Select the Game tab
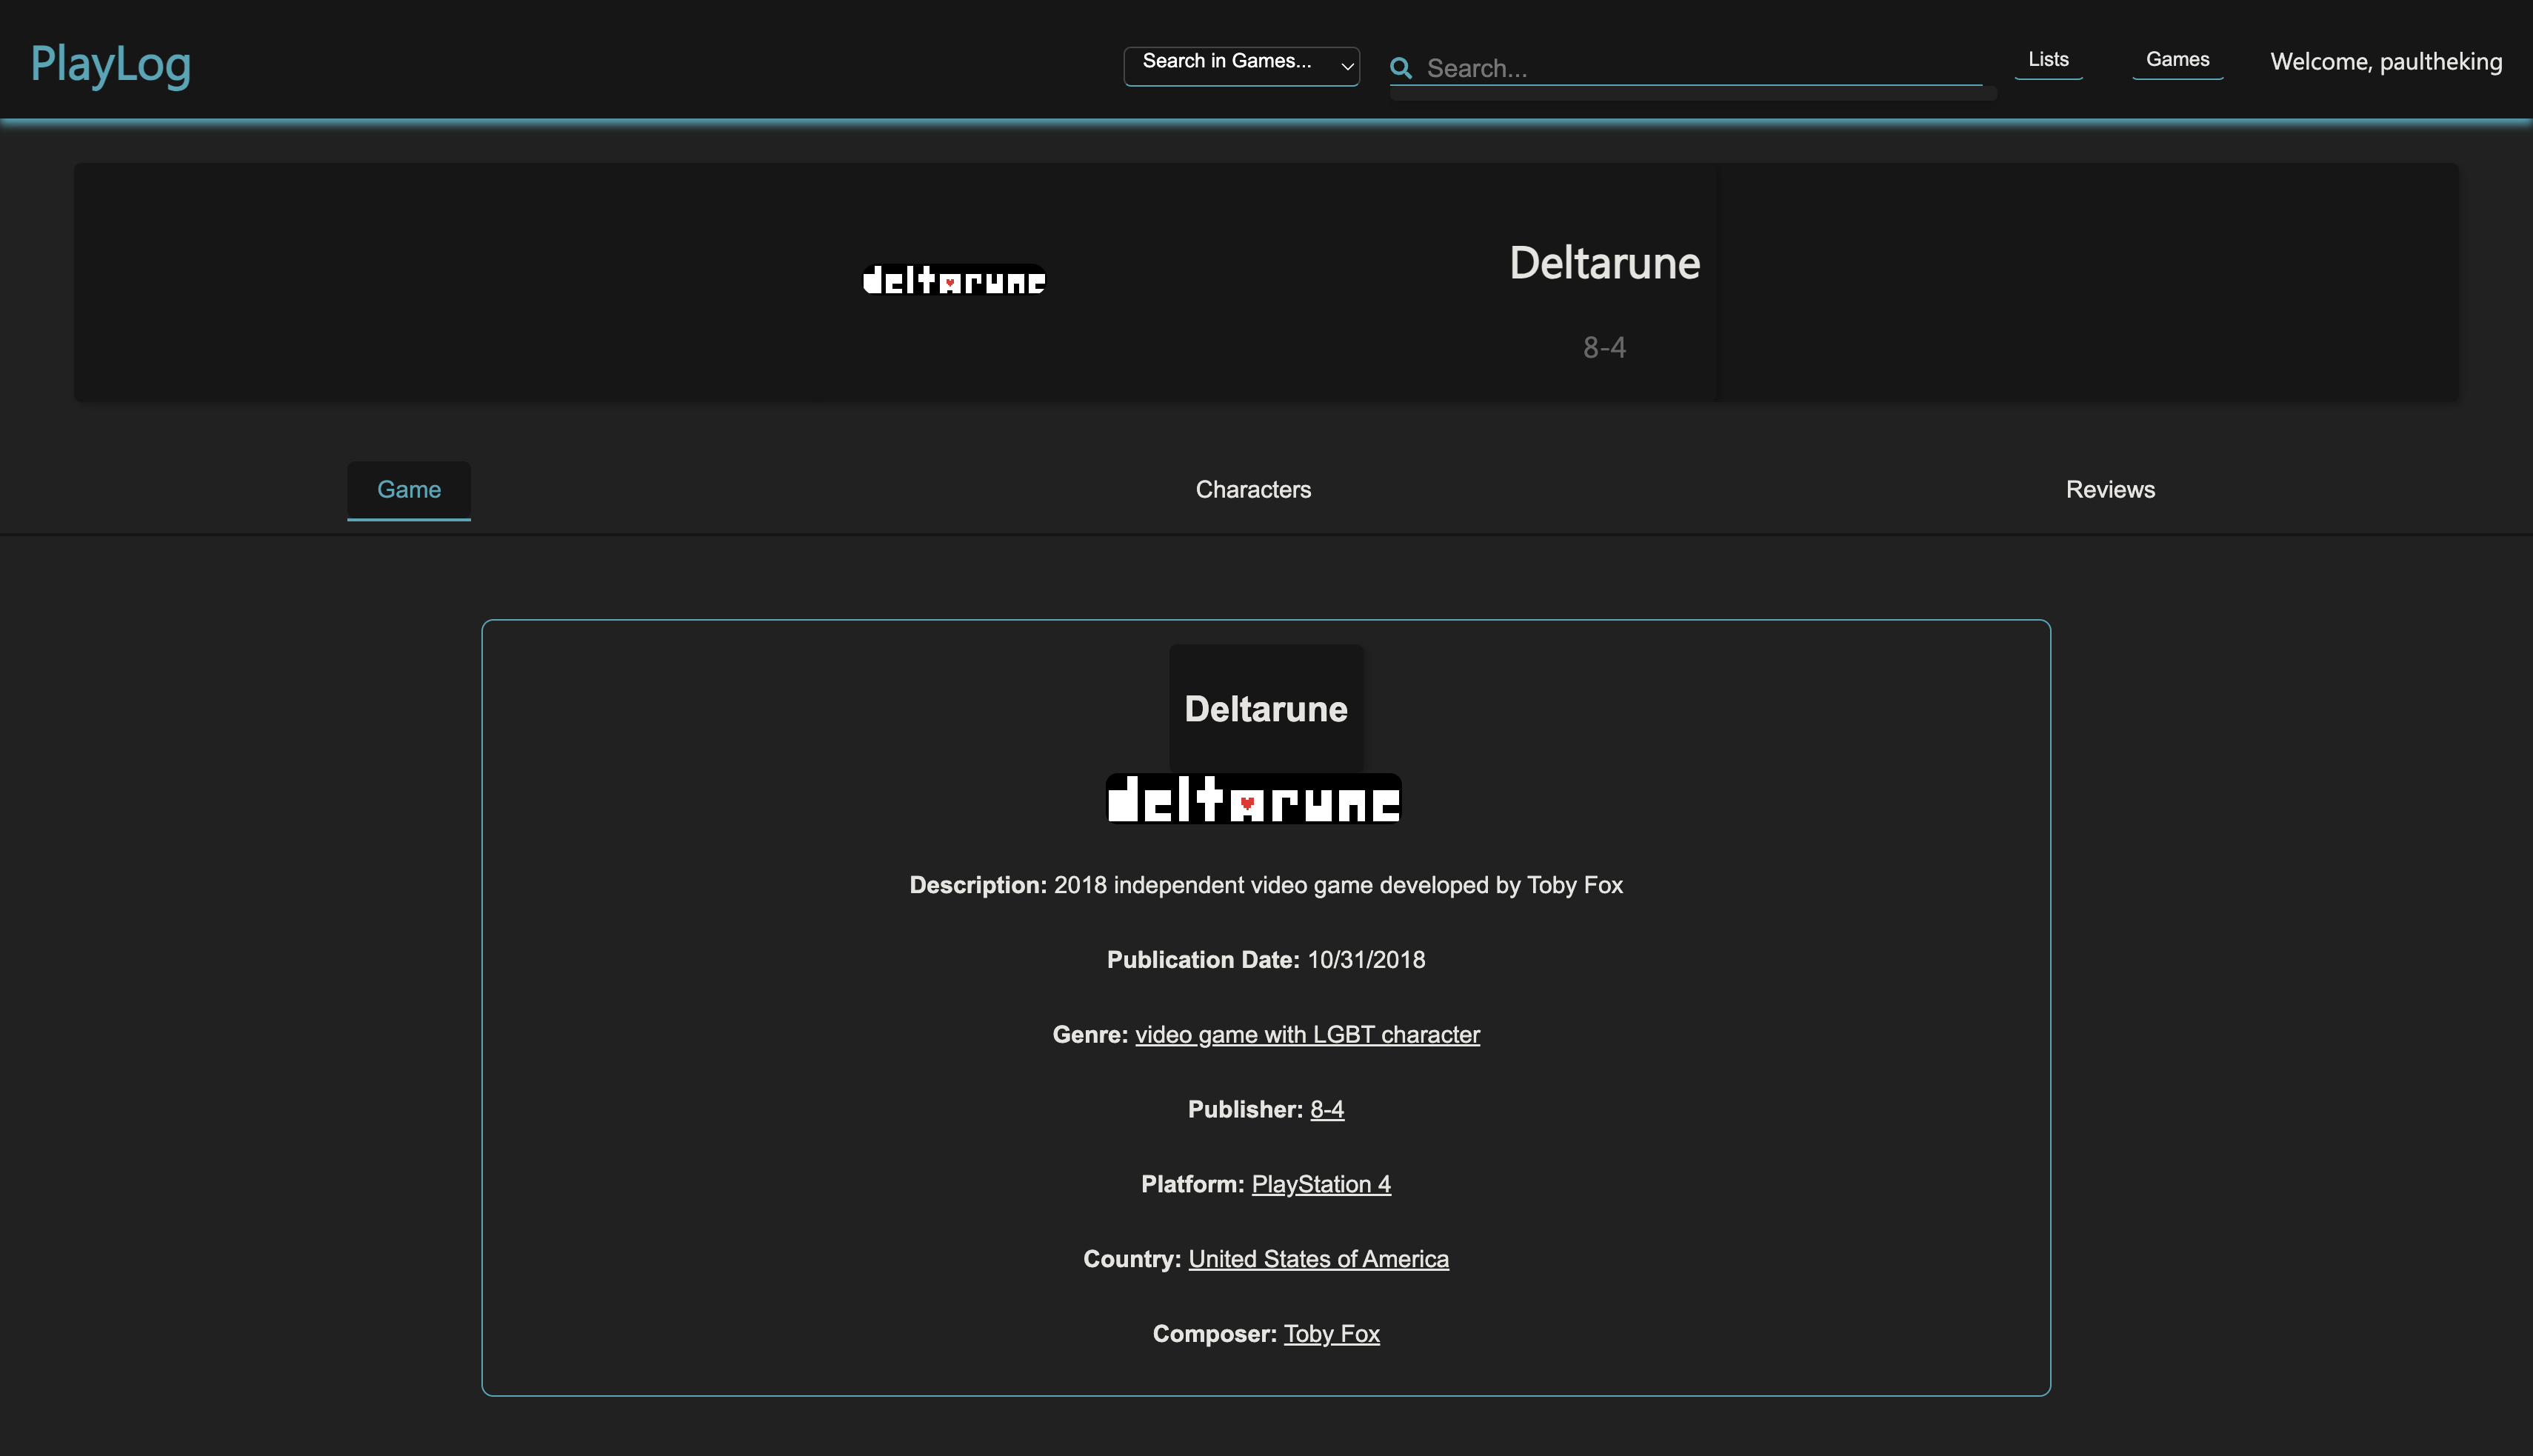Viewport: 2533px width, 1456px height. 408,490
